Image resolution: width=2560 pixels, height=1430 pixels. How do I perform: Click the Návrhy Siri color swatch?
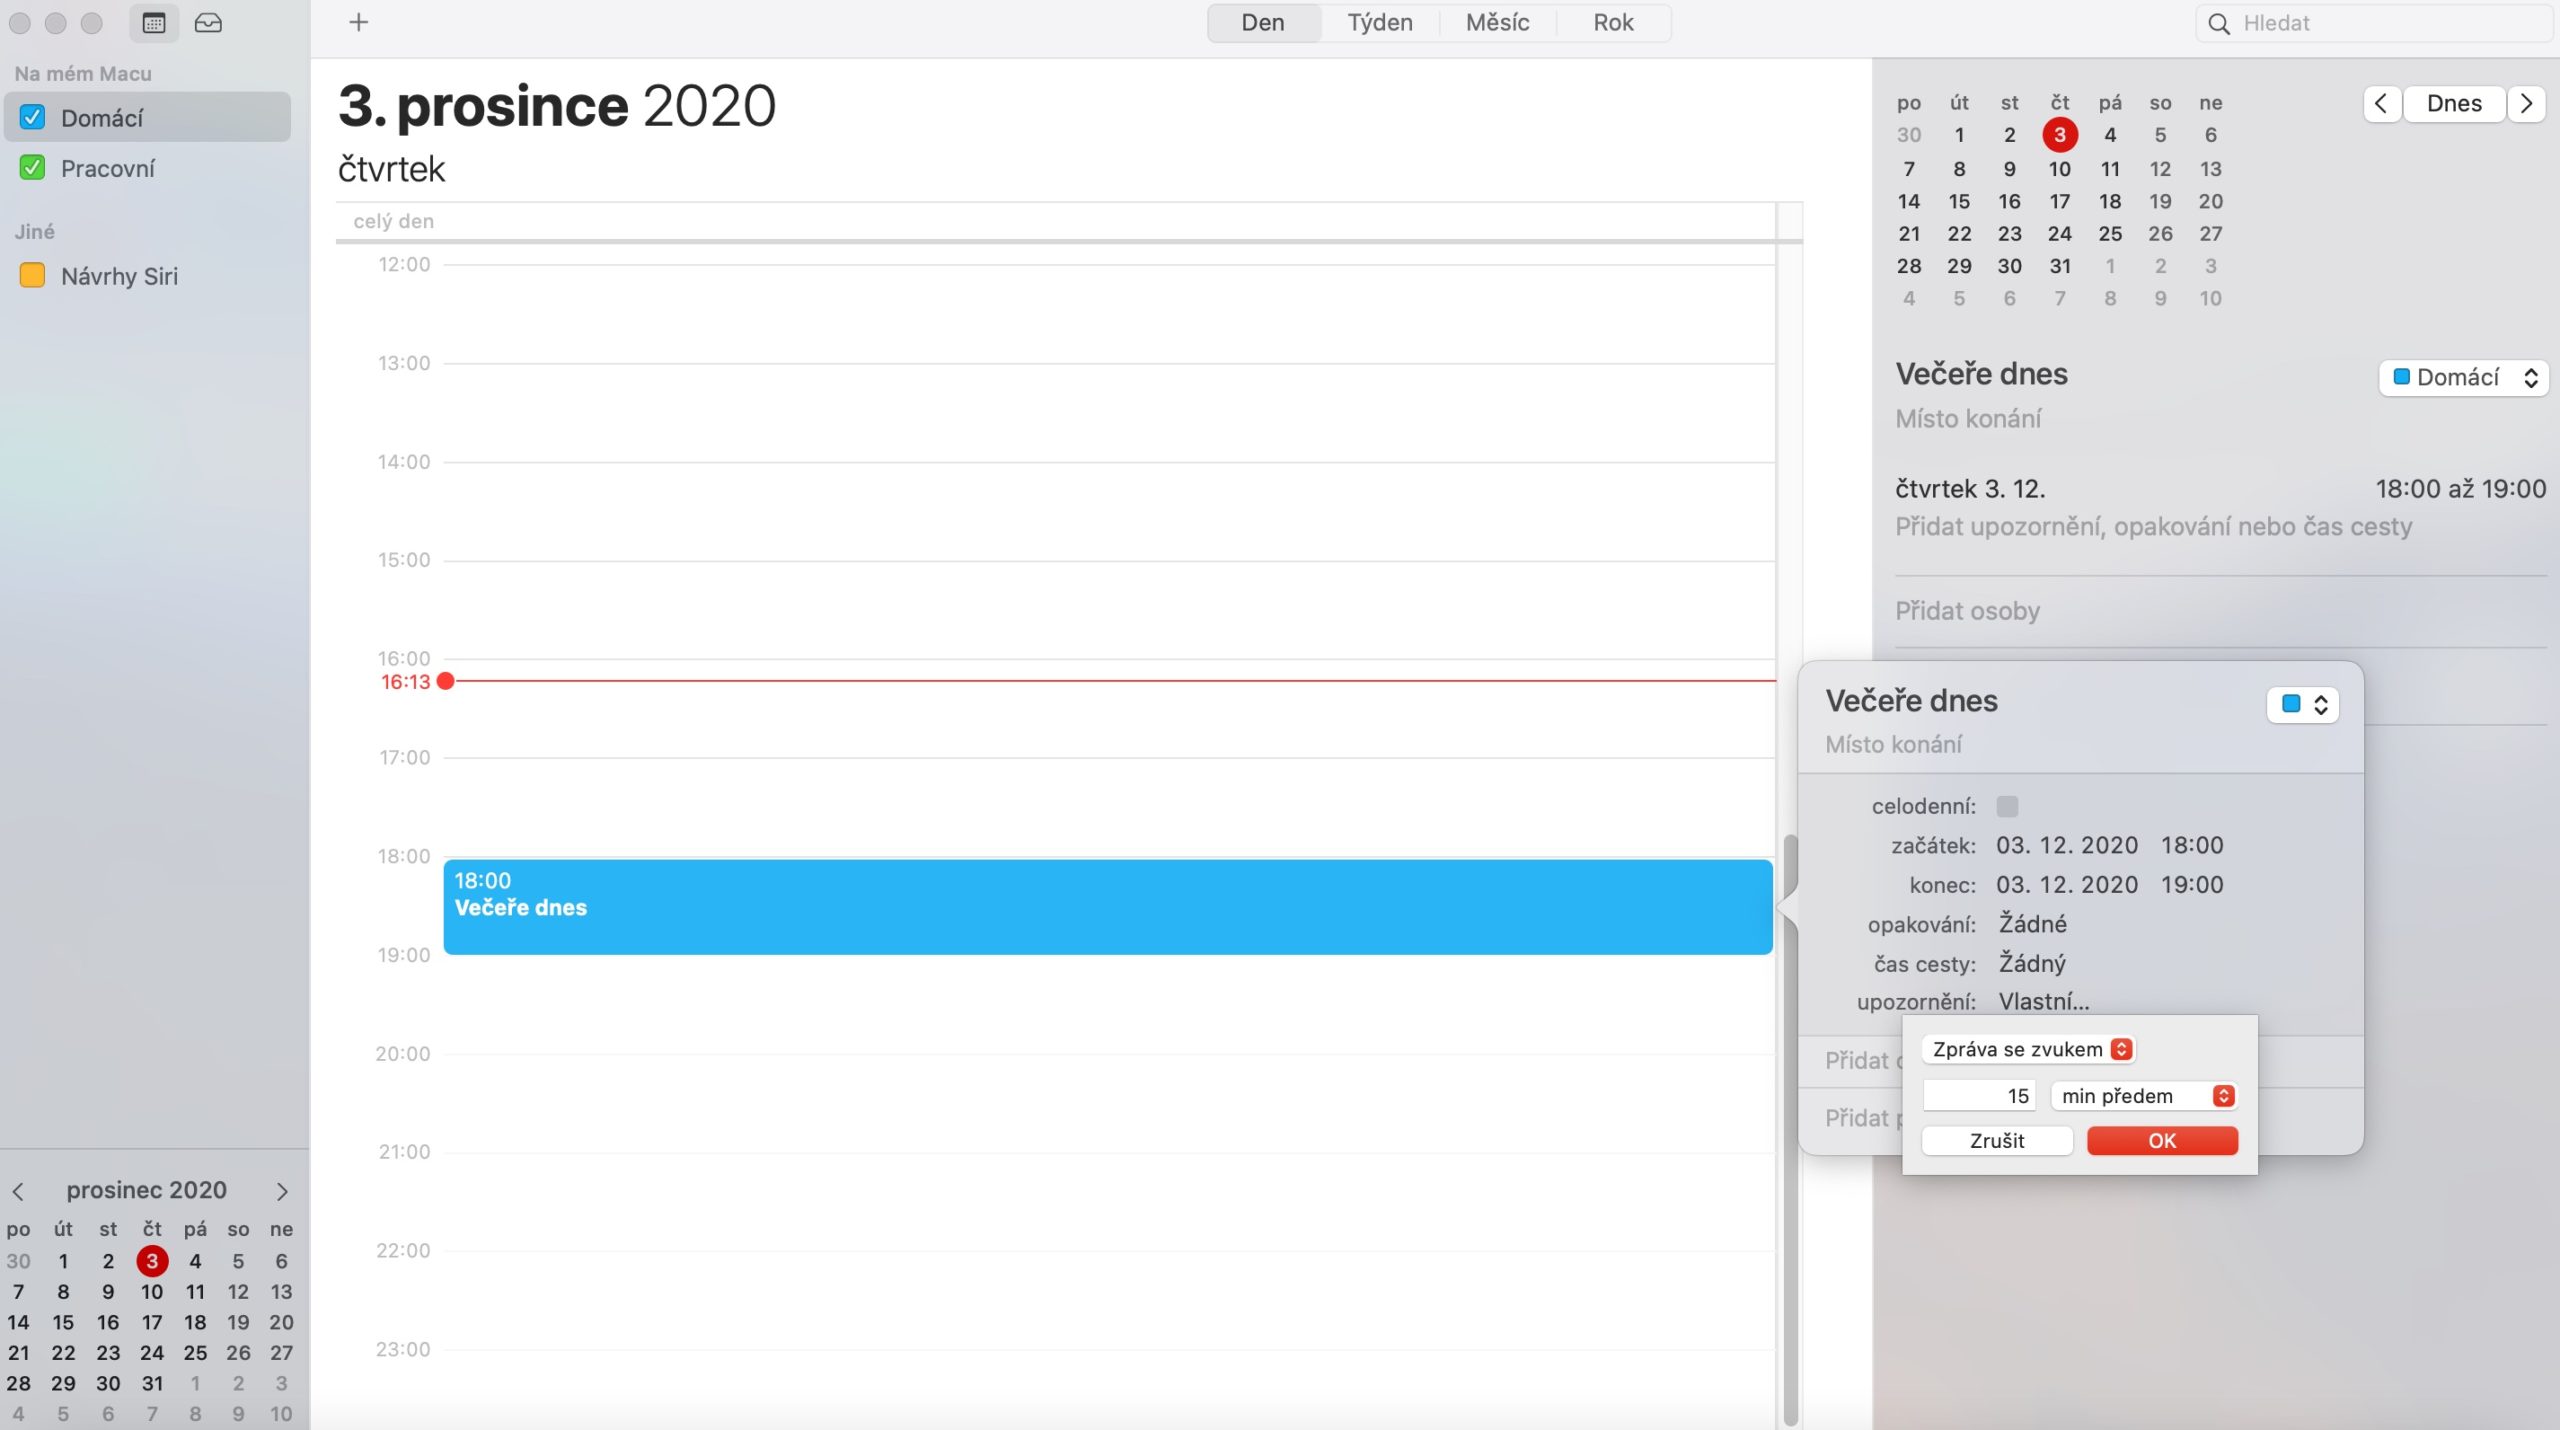click(x=33, y=276)
